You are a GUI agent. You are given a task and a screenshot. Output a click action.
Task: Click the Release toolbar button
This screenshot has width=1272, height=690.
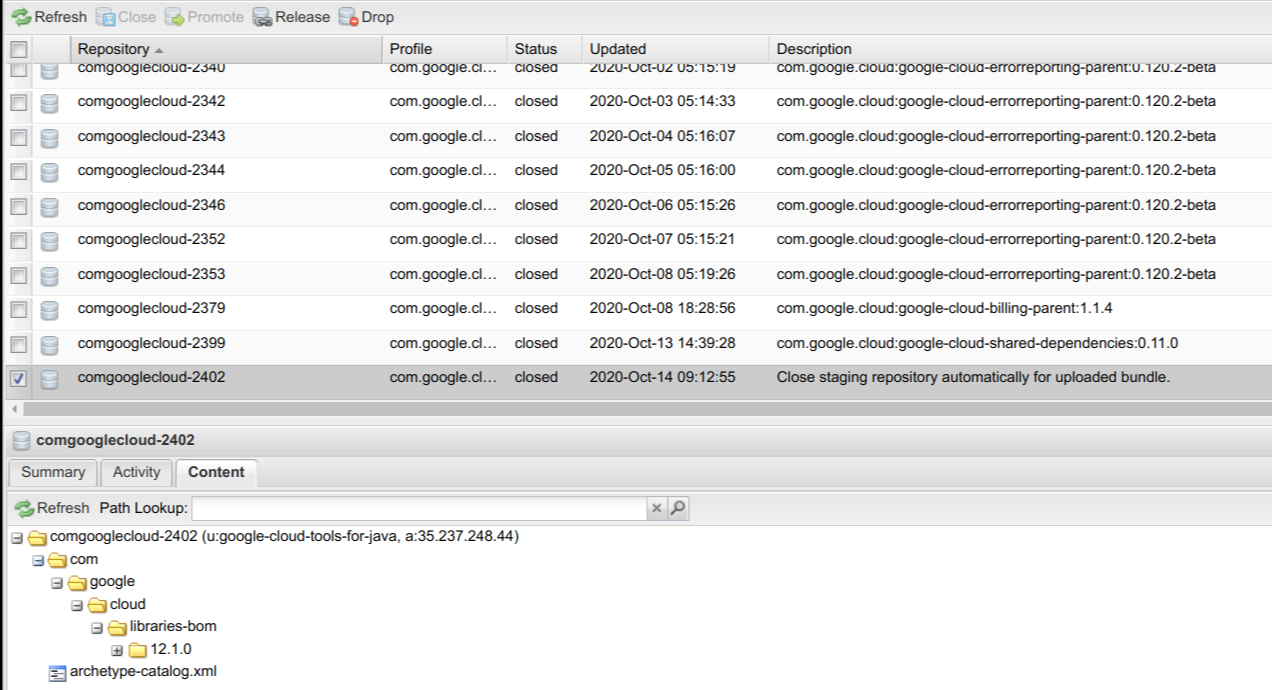click(291, 17)
